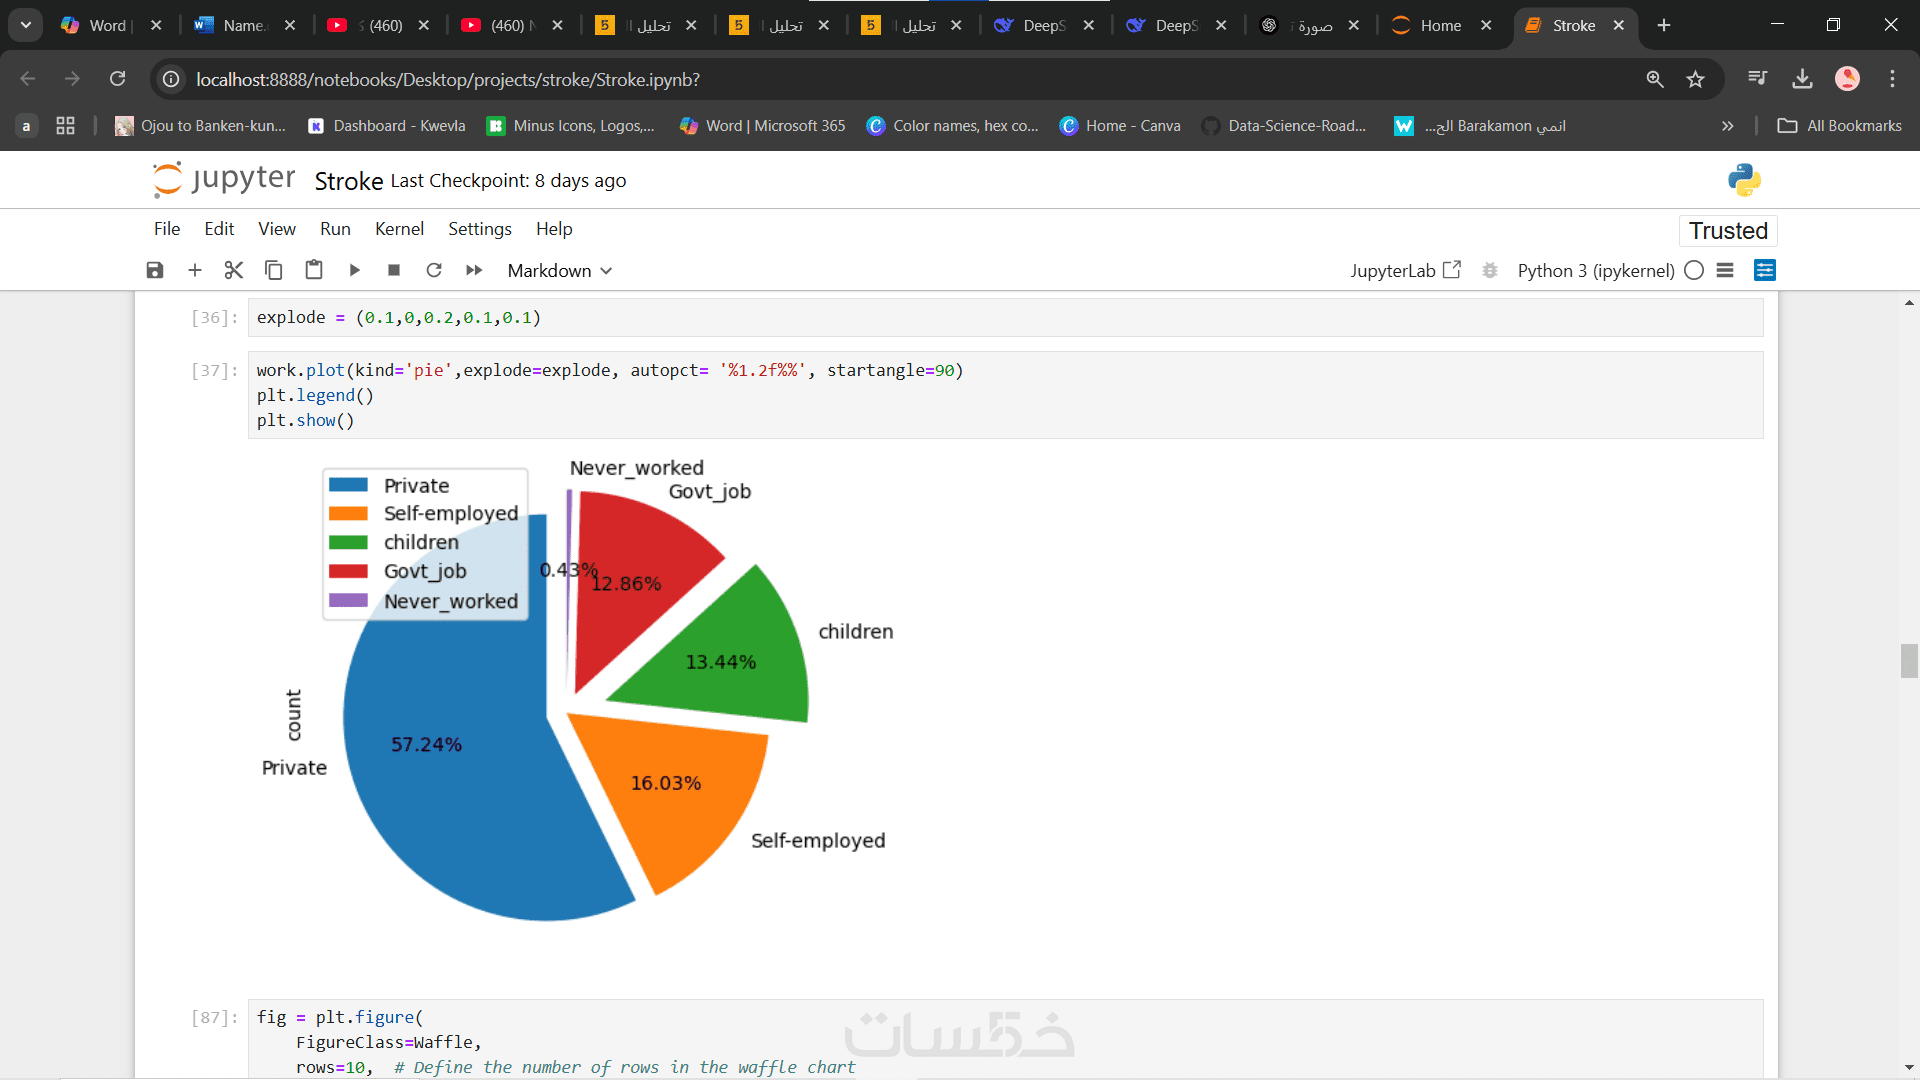Restart kernel and run all cells icon
1920x1080 pixels.
coord(474,270)
